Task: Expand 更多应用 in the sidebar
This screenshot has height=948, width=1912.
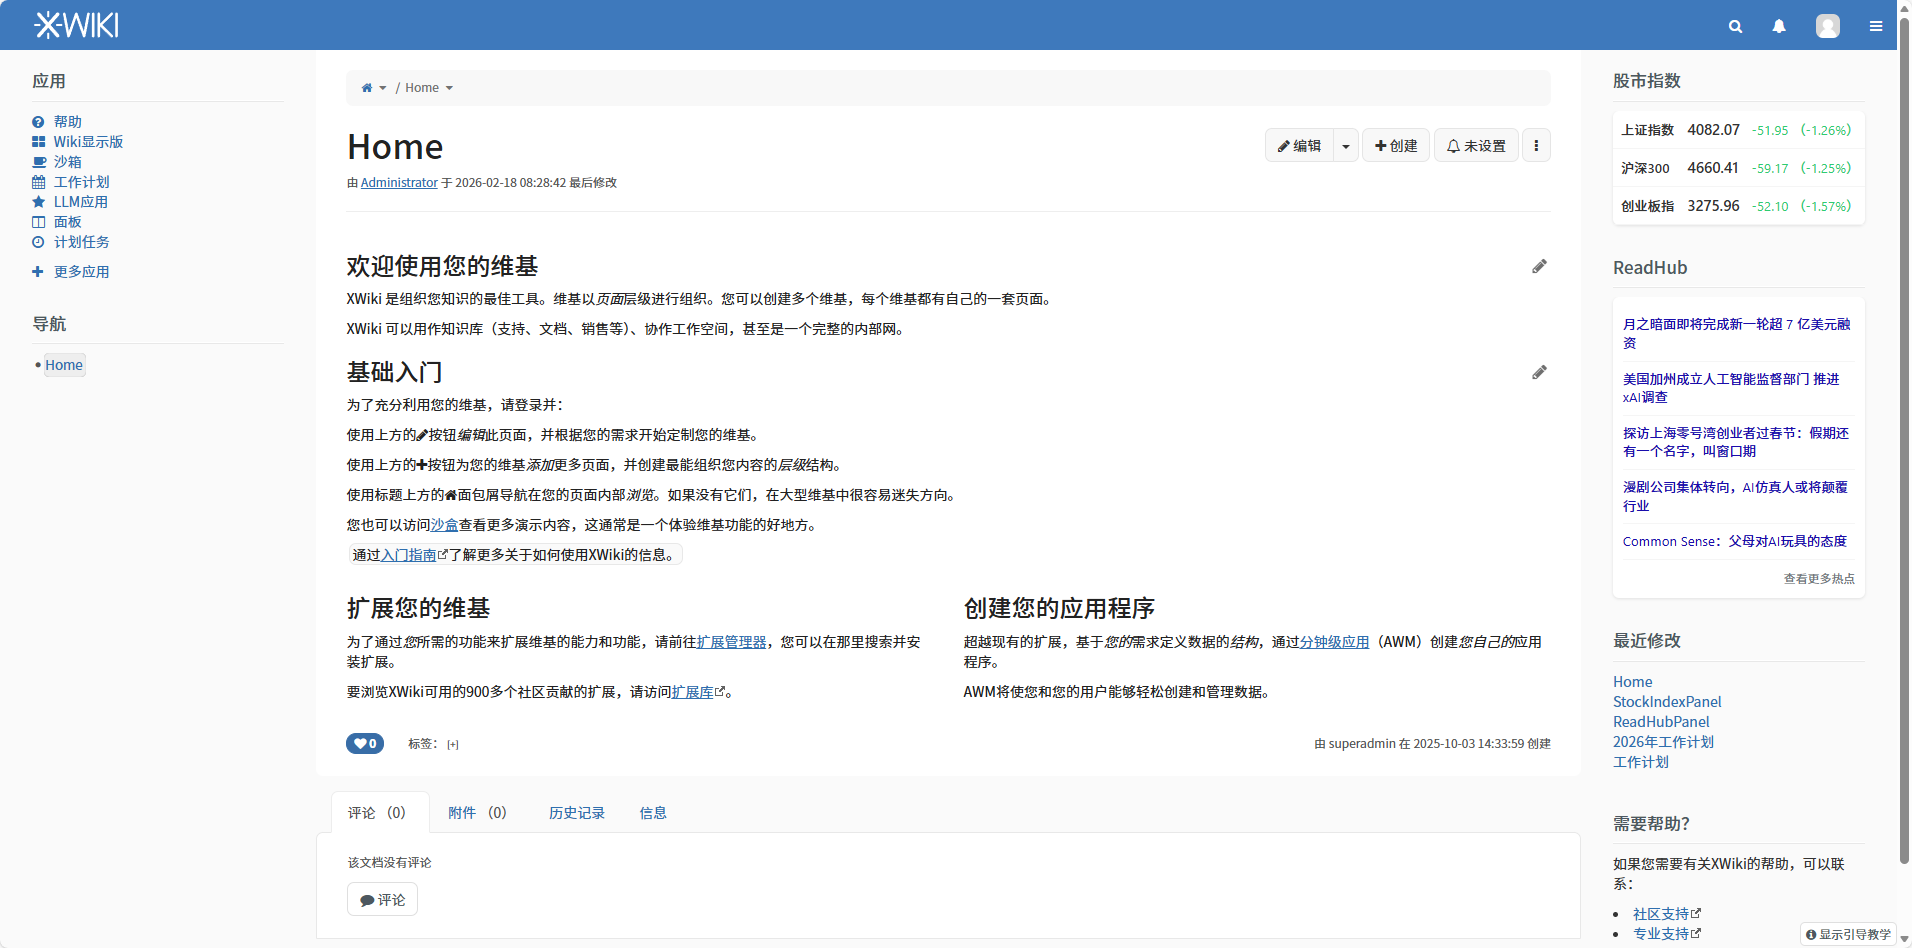Action: point(80,272)
